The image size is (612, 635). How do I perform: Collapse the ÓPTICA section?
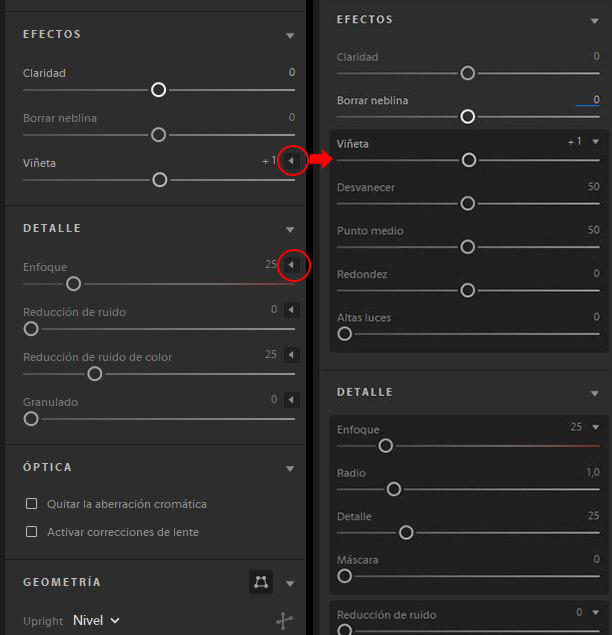click(290, 469)
